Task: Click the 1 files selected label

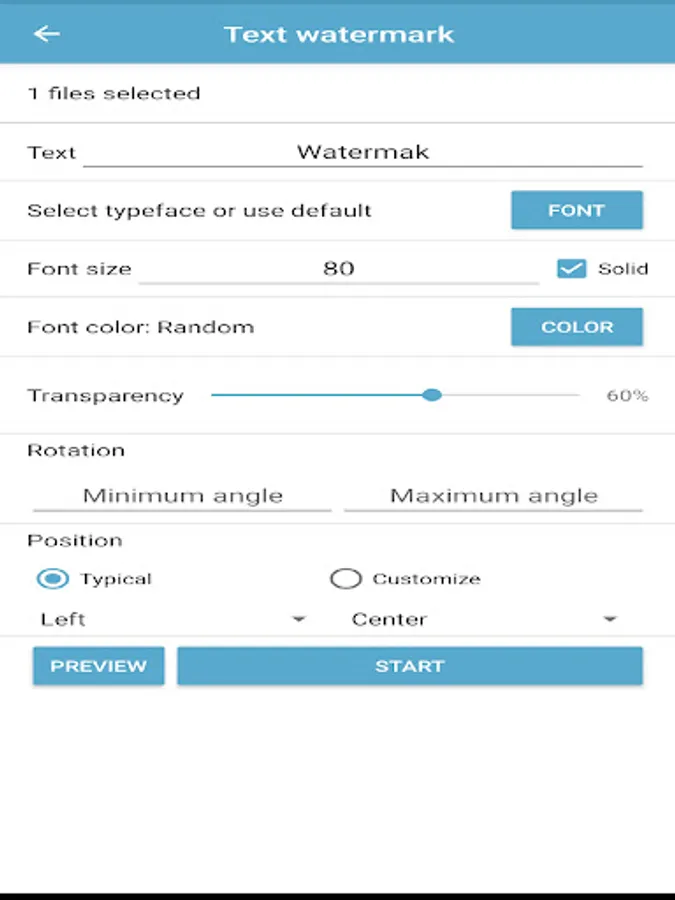Action: (x=114, y=93)
